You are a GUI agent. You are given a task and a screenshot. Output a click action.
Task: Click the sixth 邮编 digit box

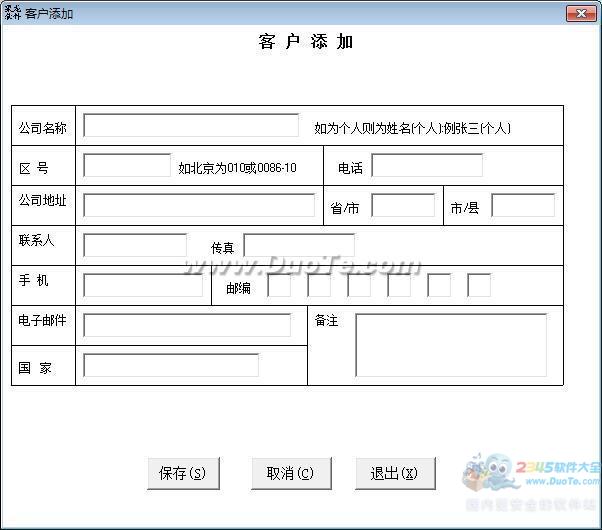[x=479, y=285]
